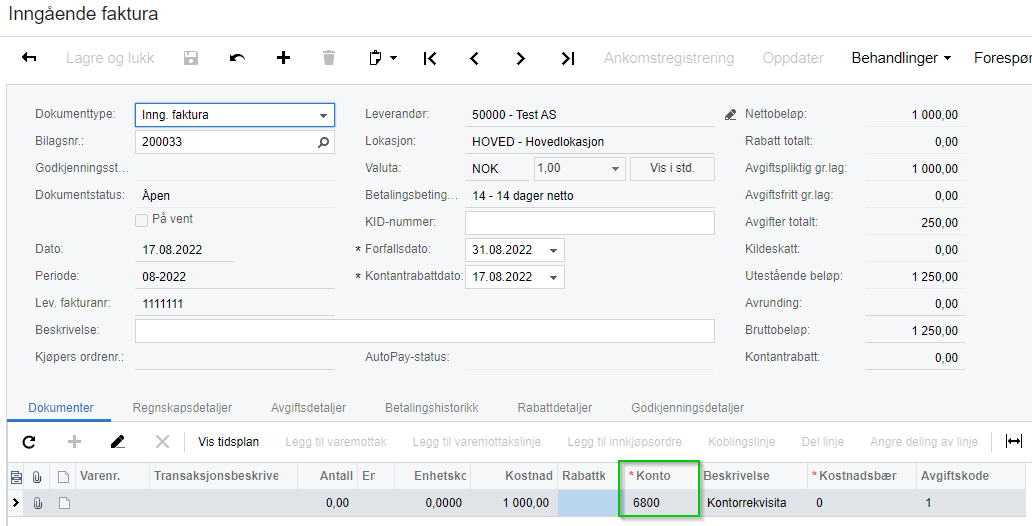This screenshot has width=1032, height=526.
Task: Click the paperclip icon in grid header
Action: click(x=38, y=476)
